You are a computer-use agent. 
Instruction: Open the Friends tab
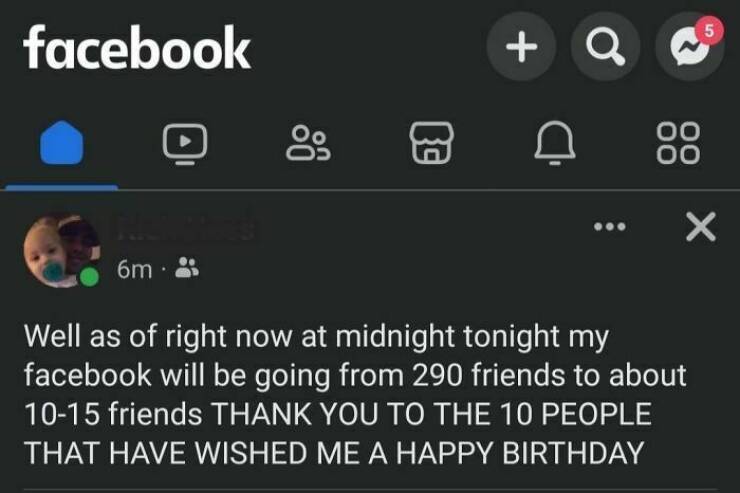pyautogui.click(x=309, y=143)
